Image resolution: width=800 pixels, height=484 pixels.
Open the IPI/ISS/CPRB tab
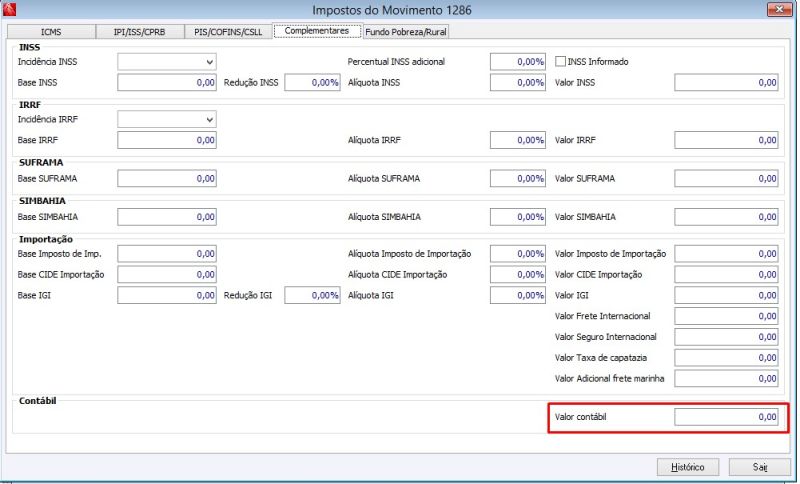coord(139,32)
